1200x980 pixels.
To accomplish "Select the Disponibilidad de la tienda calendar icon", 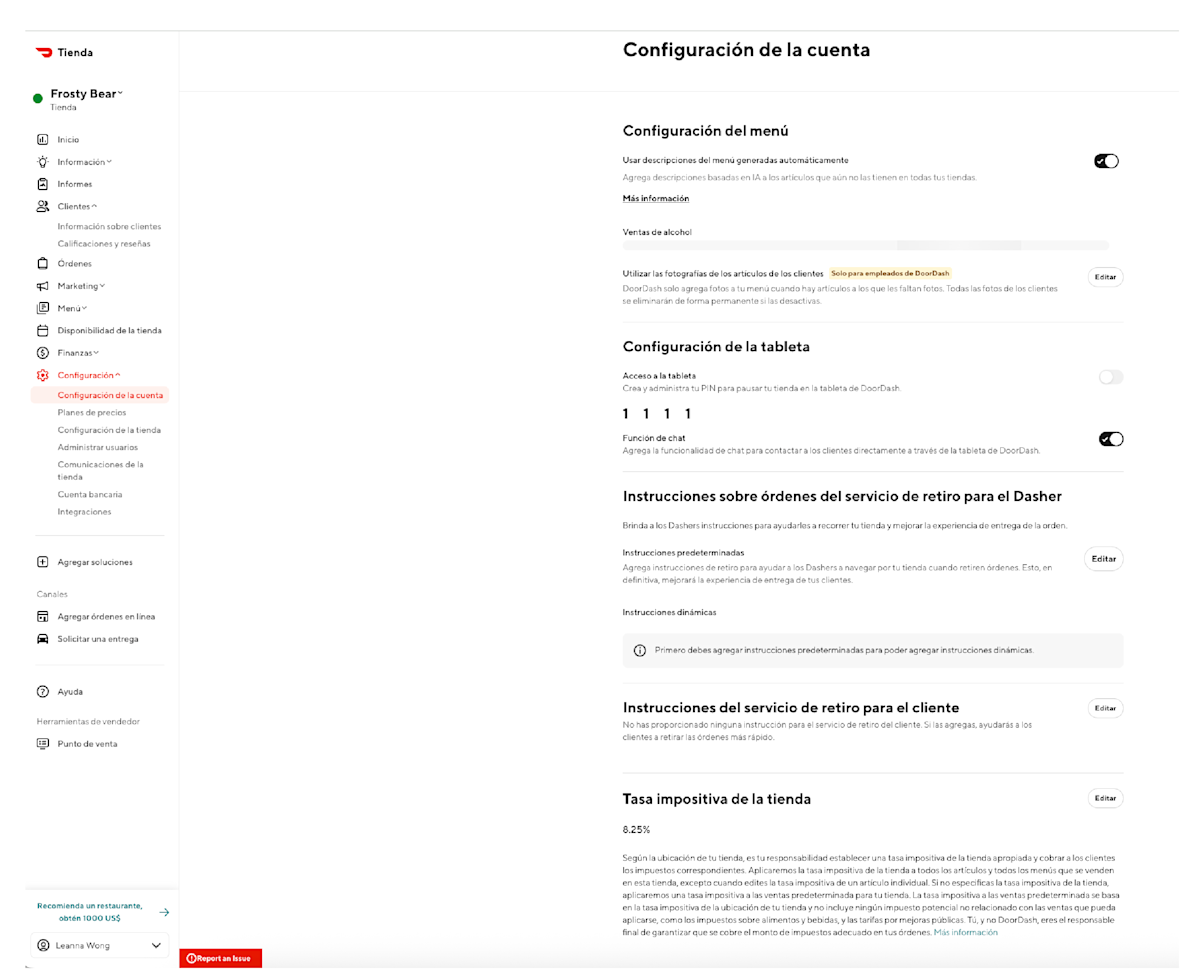I will coord(42,330).
